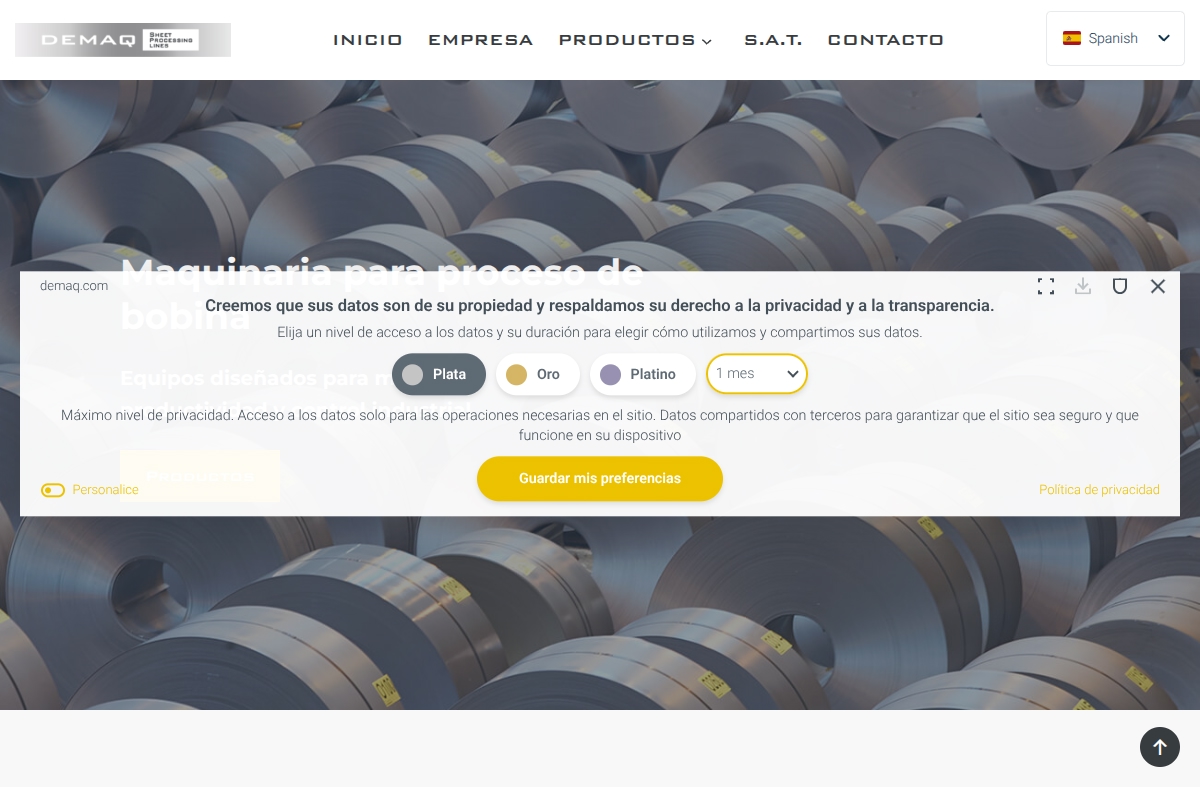Select the Platino privacy level
Image resolution: width=1200 pixels, height=787 pixels.
point(642,375)
